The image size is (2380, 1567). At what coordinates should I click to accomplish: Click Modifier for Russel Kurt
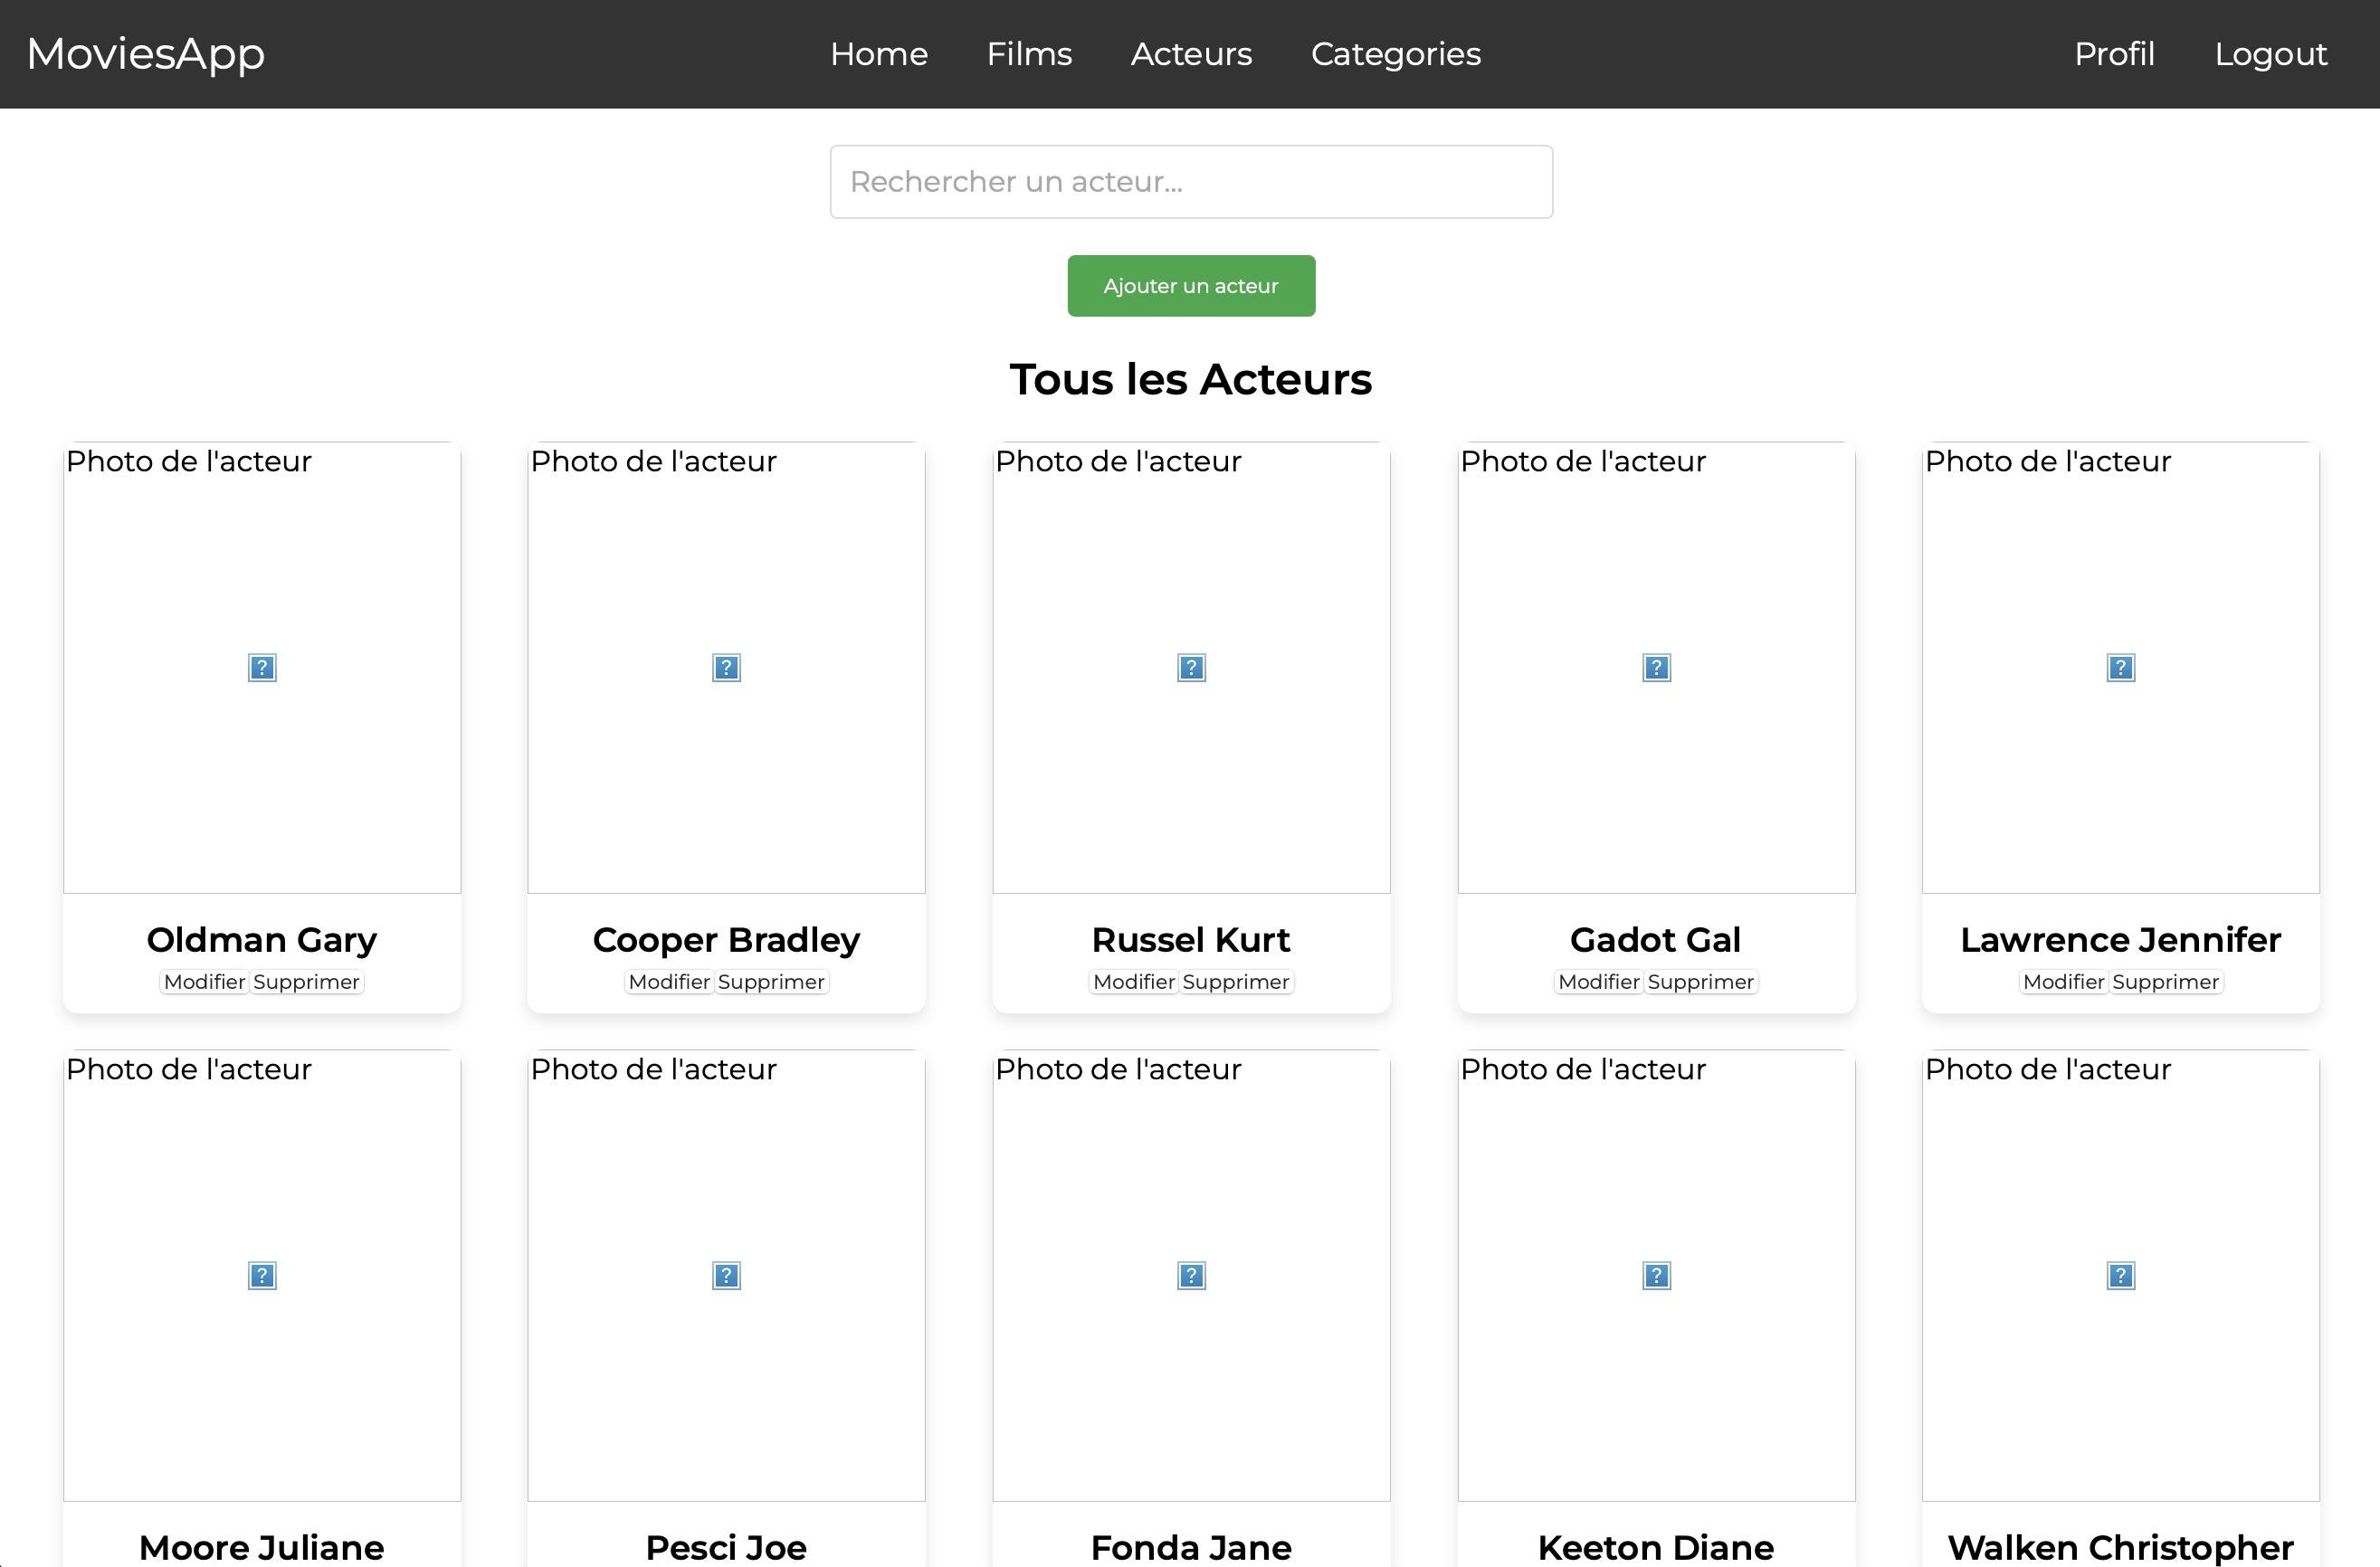click(x=1134, y=982)
